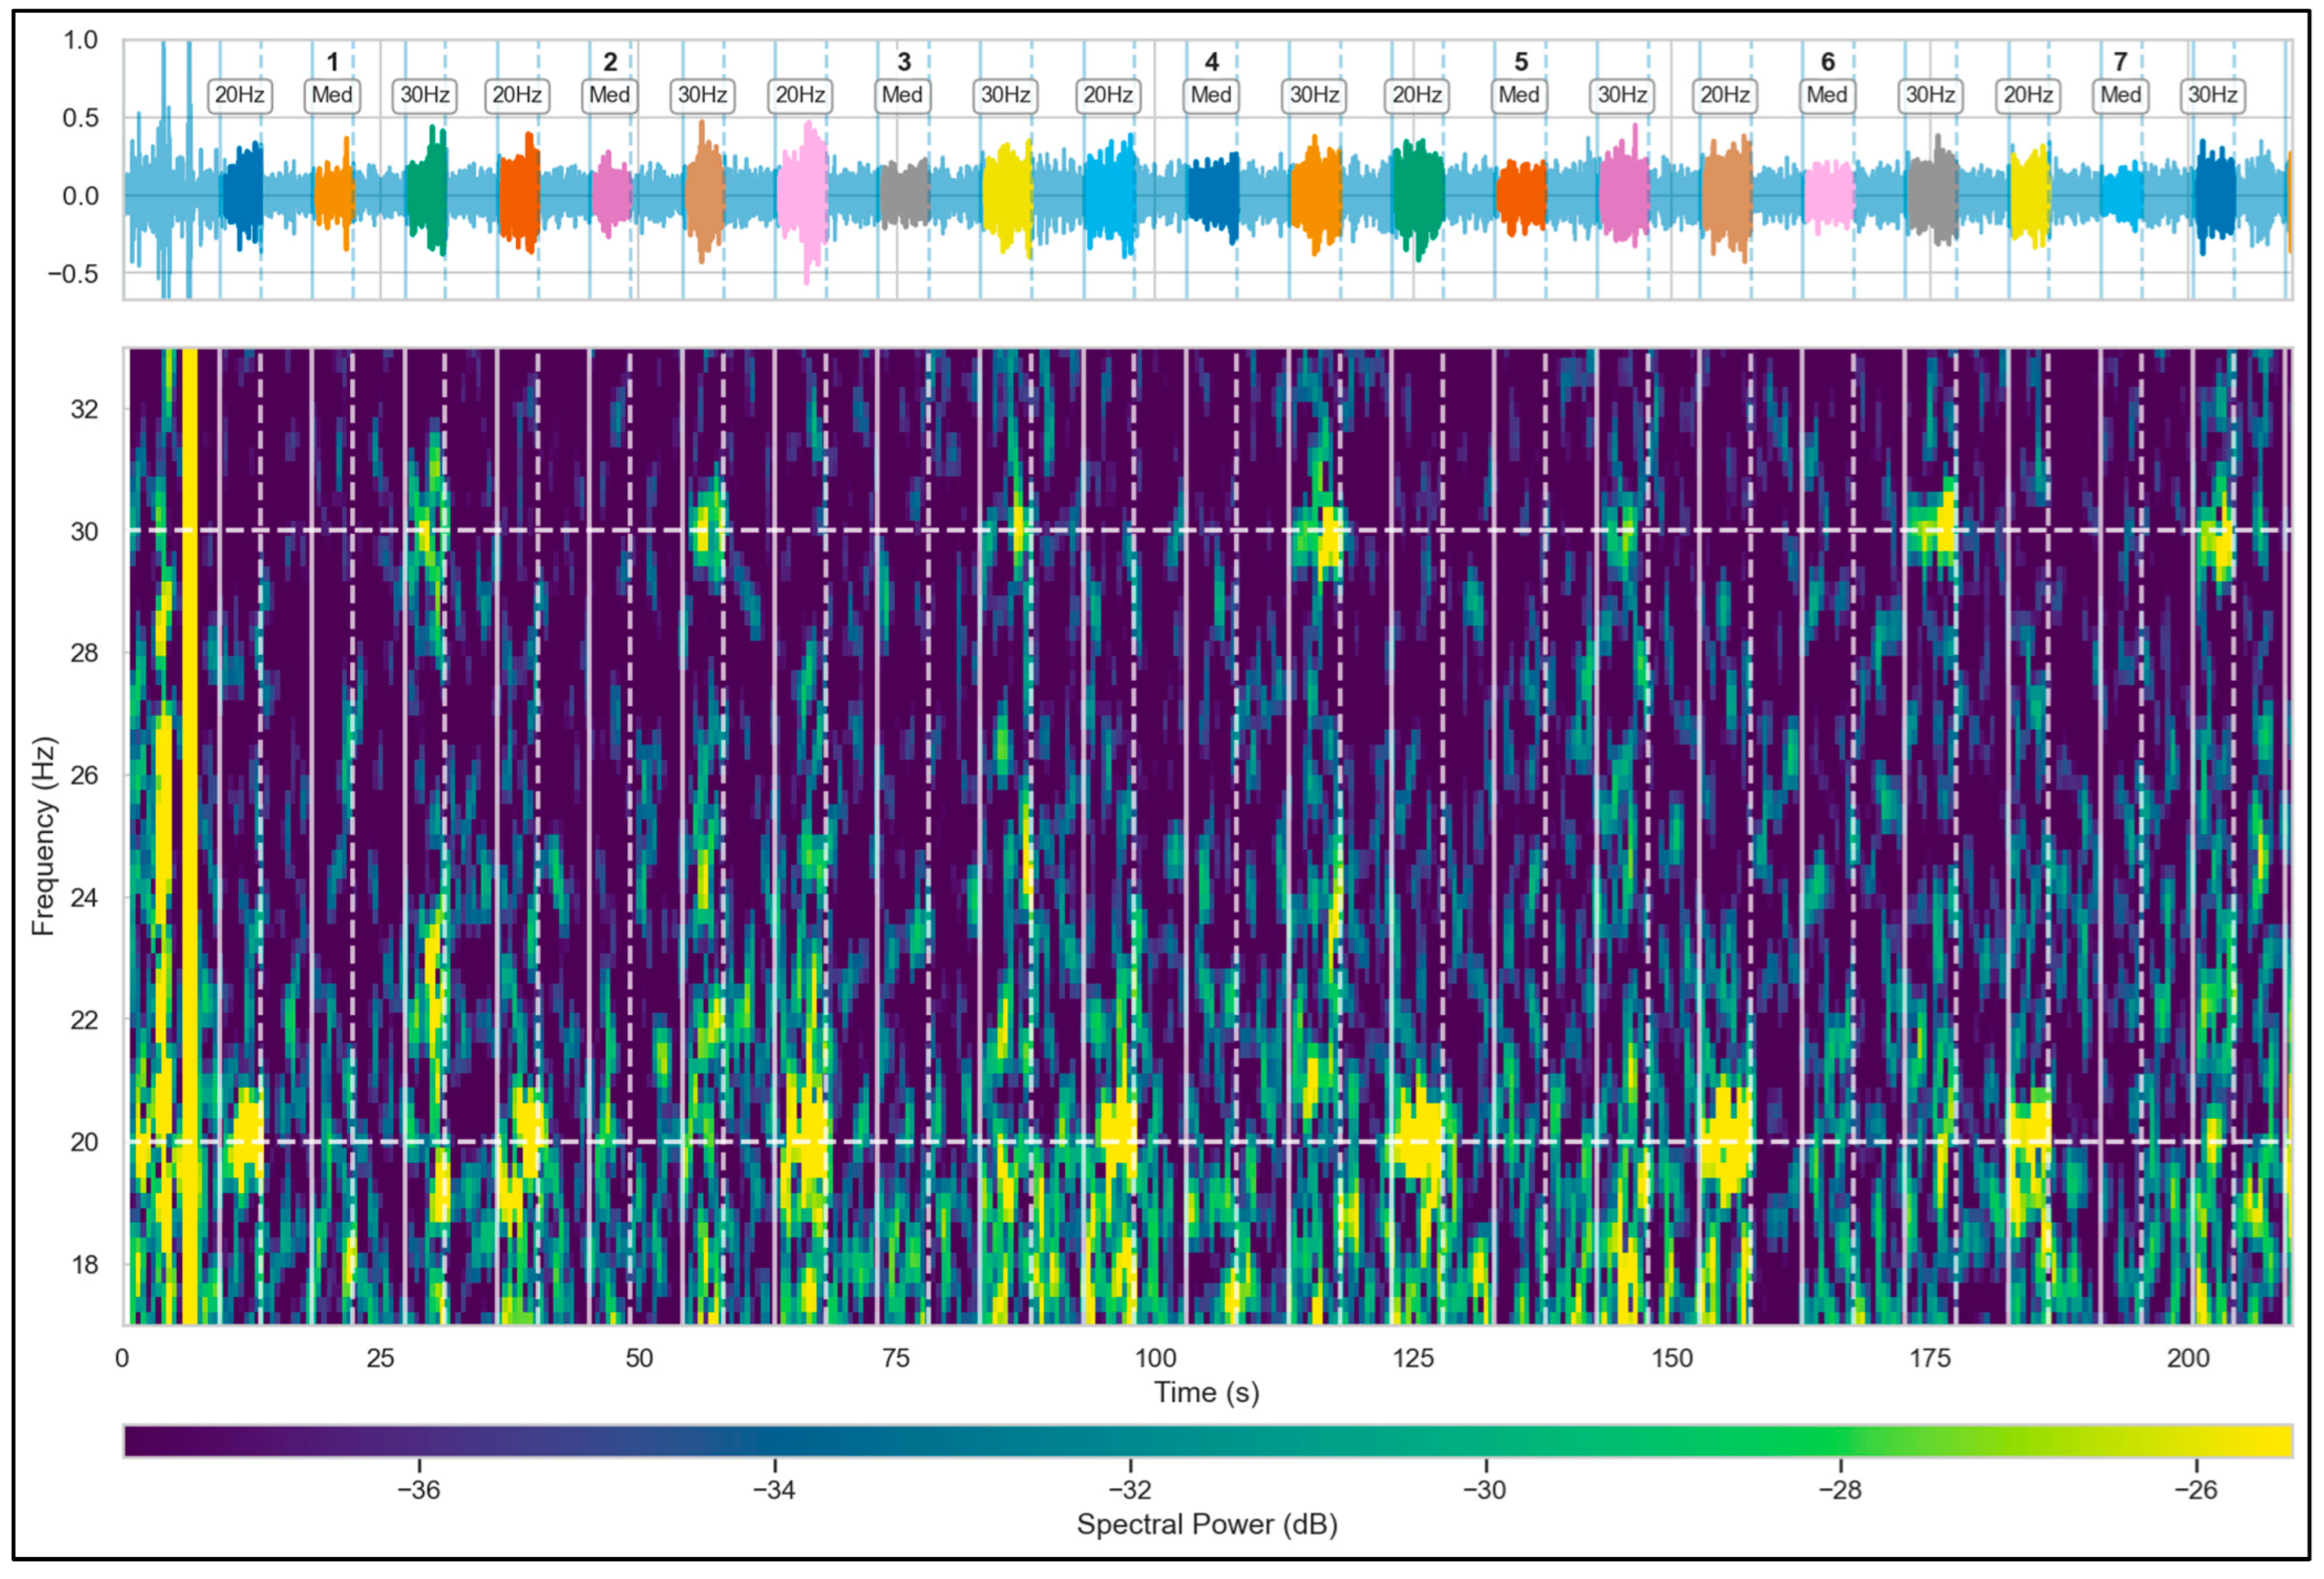Select the 18 tick on the frequency axis
This screenshot has width=2324, height=1579.
click(84, 1264)
